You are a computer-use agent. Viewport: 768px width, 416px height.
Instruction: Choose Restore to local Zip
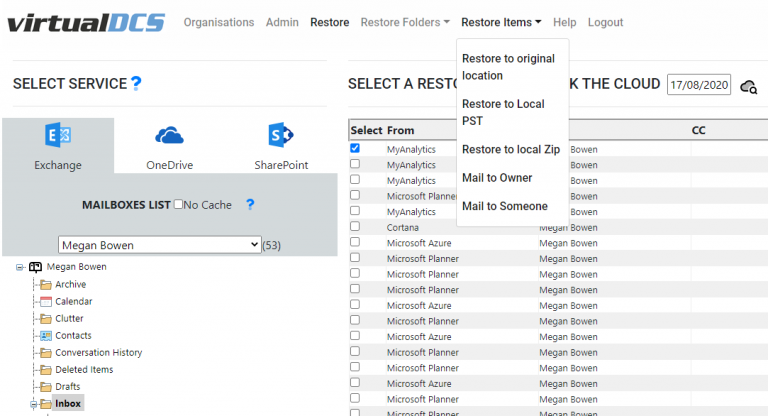pyautogui.click(x=511, y=149)
